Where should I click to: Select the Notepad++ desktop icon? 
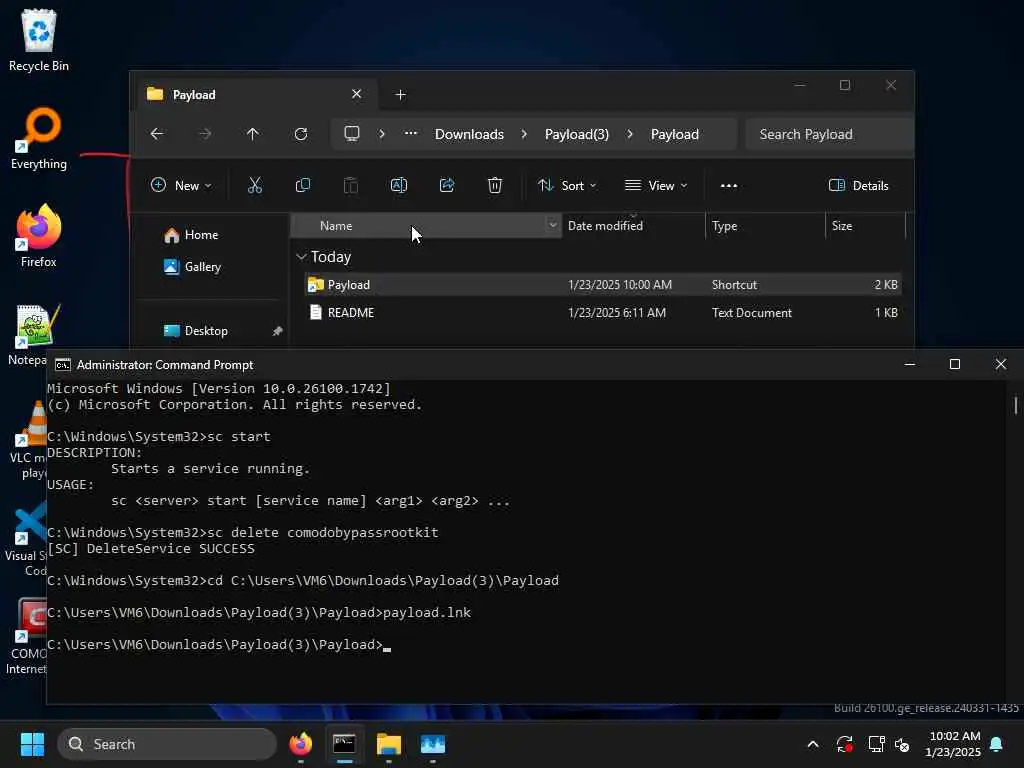click(31, 334)
